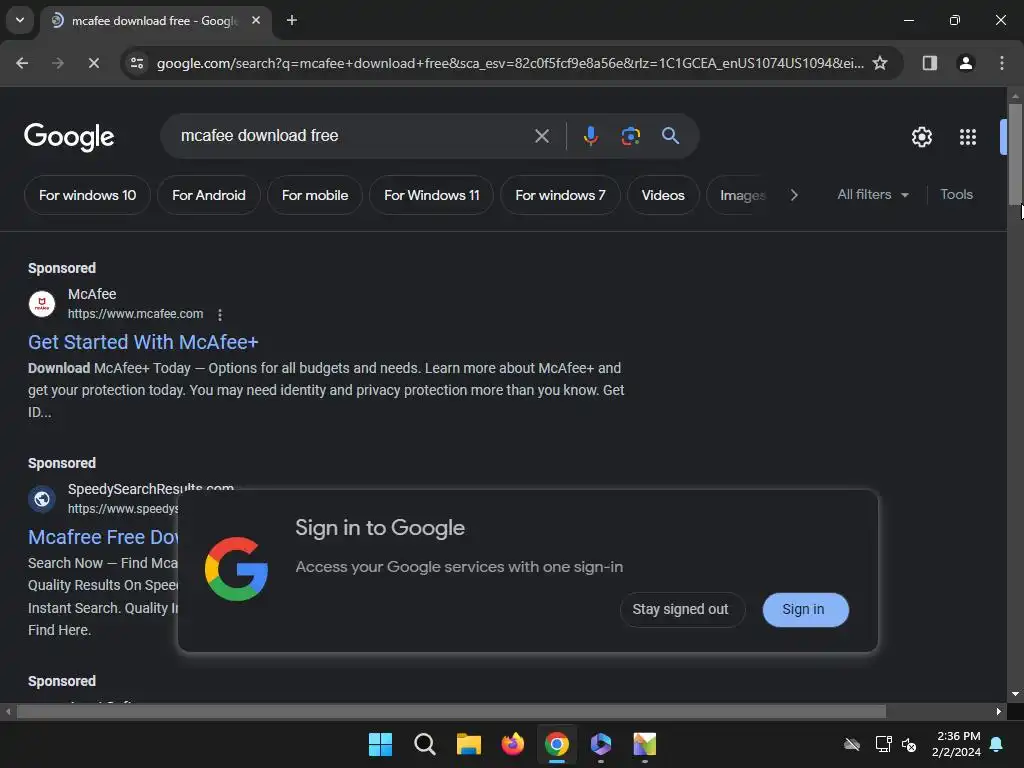The height and width of the screenshot is (768, 1024).
Task: Bookmark this page with star icon
Action: click(880, 63)
